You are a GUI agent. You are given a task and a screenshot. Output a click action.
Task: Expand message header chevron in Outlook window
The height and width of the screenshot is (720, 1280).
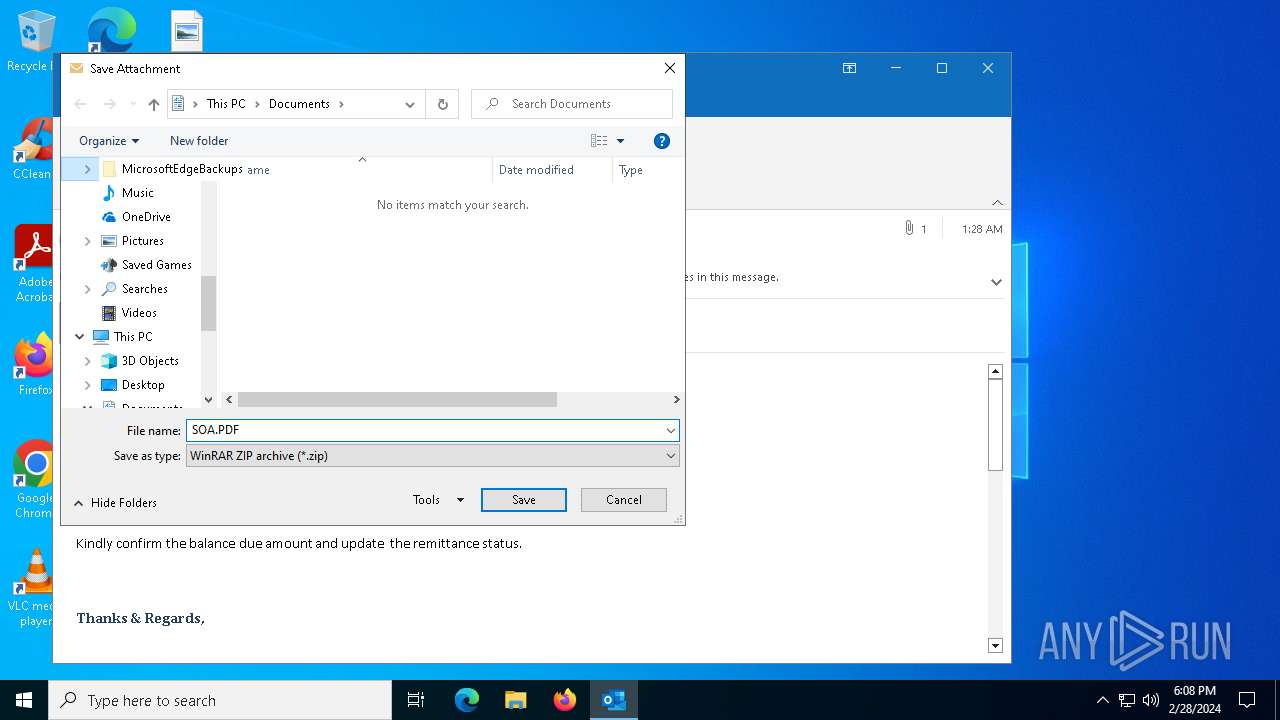click(996, 282)
